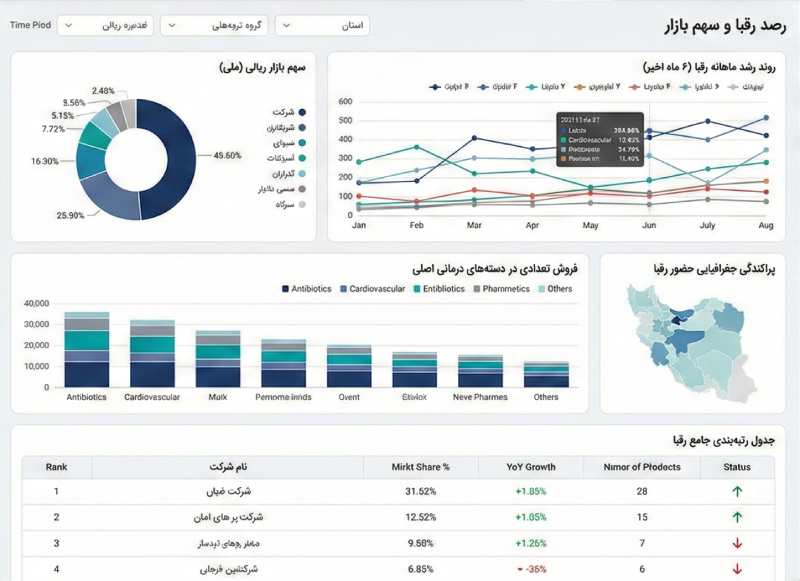Click the Antibiotics stacked bar in the chart
The width and height of the screenshot is (800, 581).
(x=87, y=350)
